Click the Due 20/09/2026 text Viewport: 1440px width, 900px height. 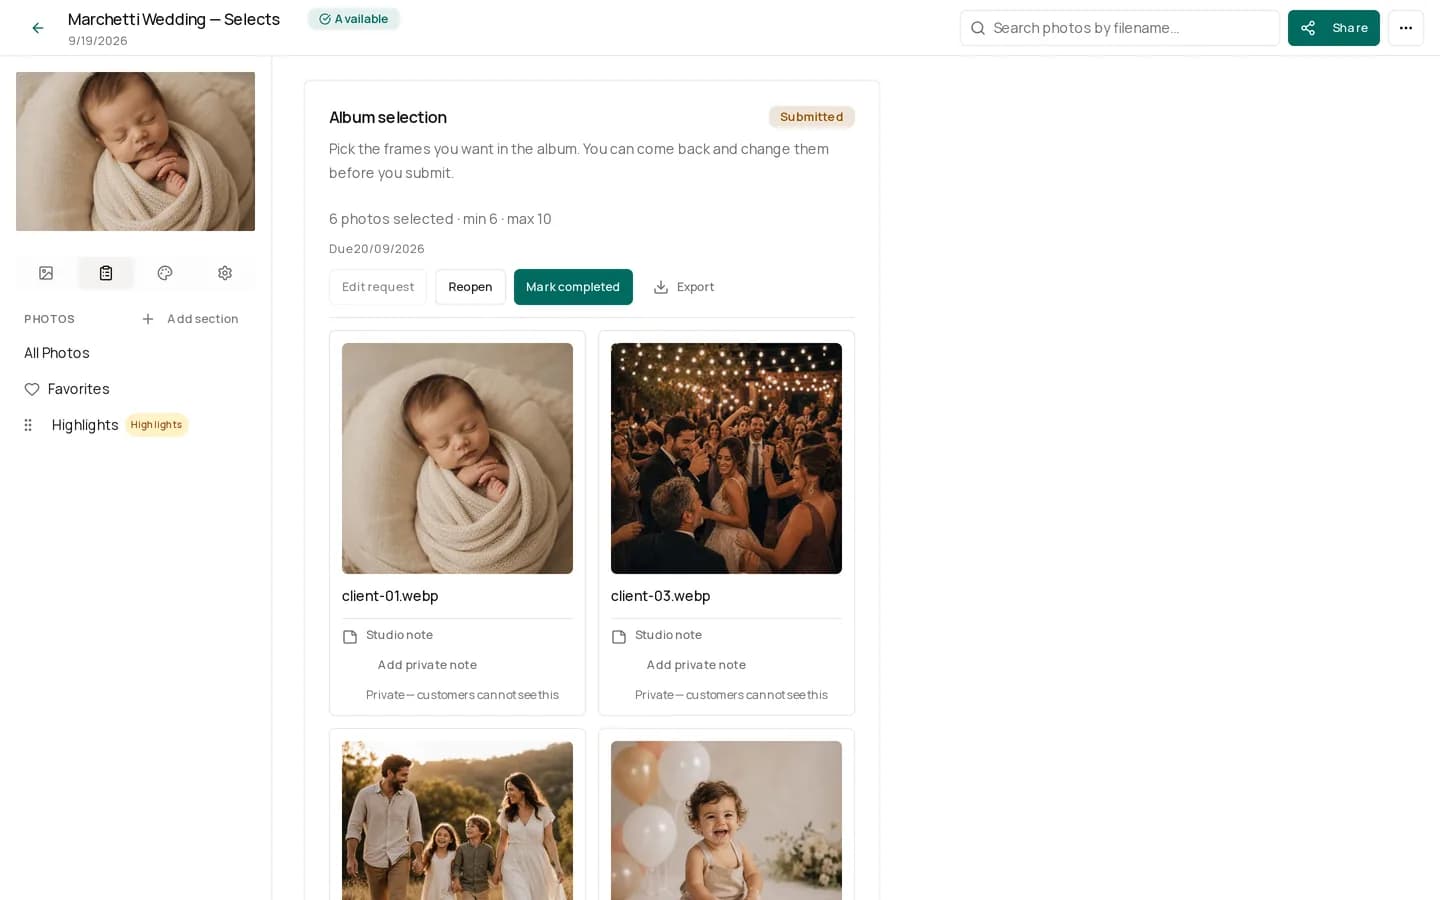[377, 249]
